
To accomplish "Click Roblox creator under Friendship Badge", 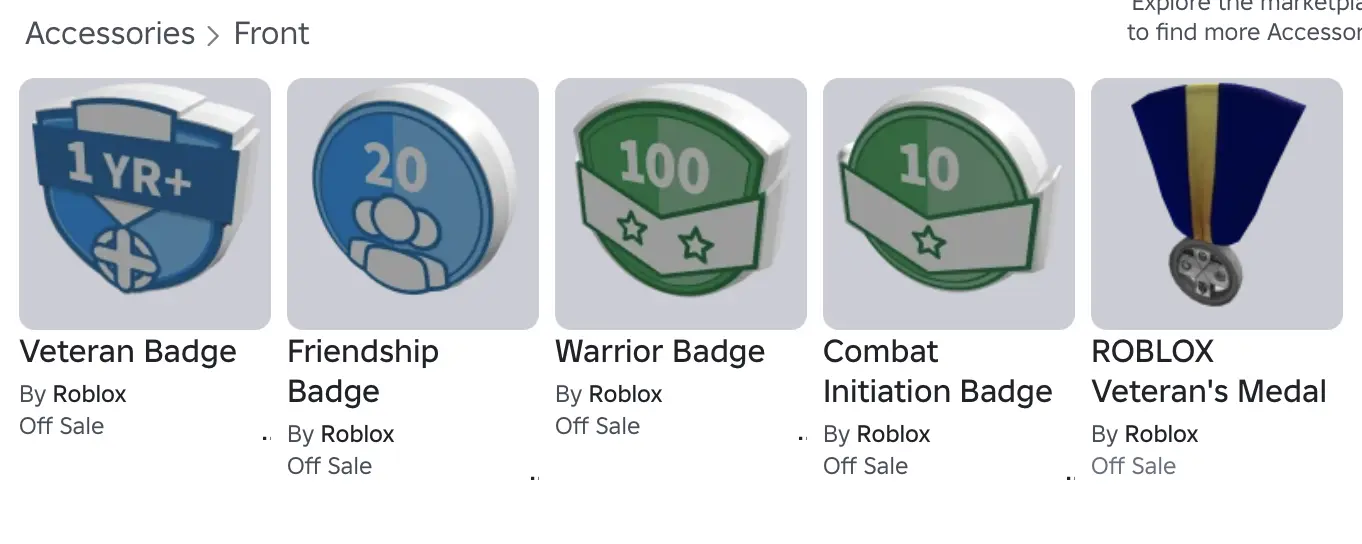I will pos(357,435).
